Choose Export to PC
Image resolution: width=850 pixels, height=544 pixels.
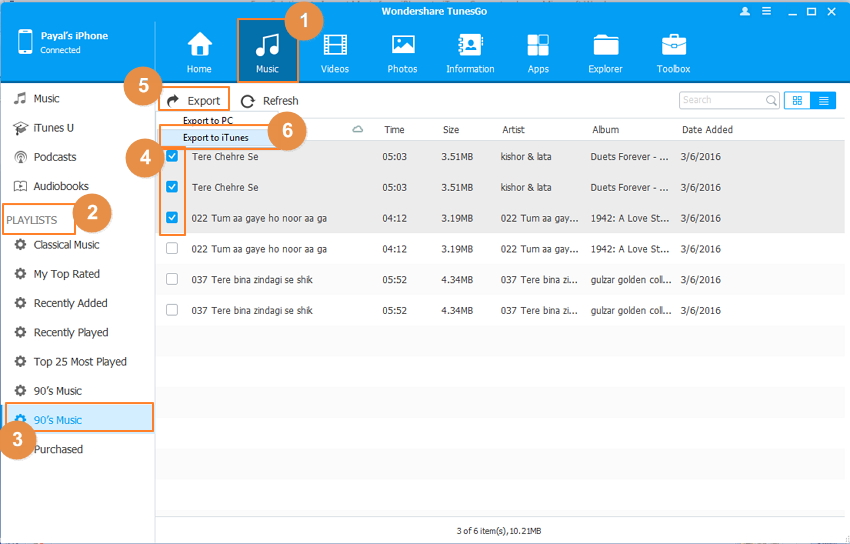(x=208, y=120)
